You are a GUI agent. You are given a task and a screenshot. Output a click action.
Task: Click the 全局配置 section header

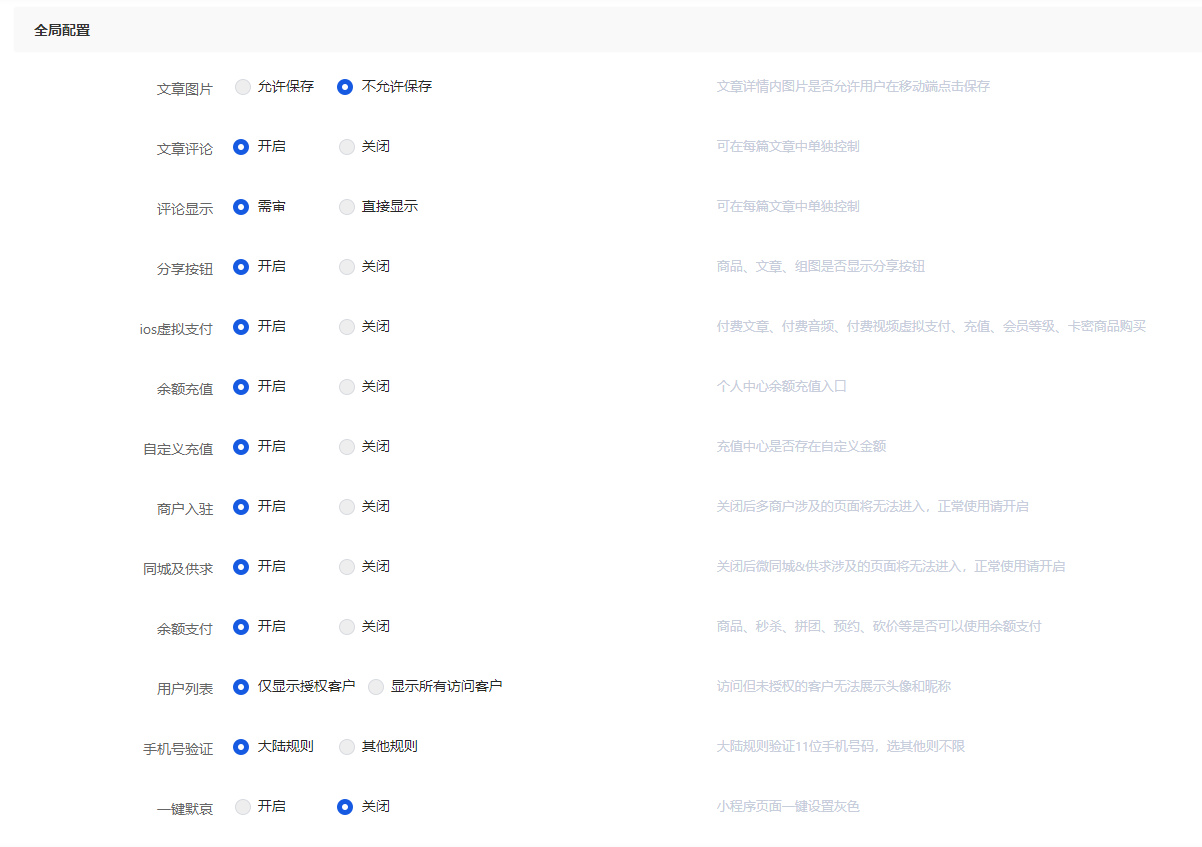[62, 30]
